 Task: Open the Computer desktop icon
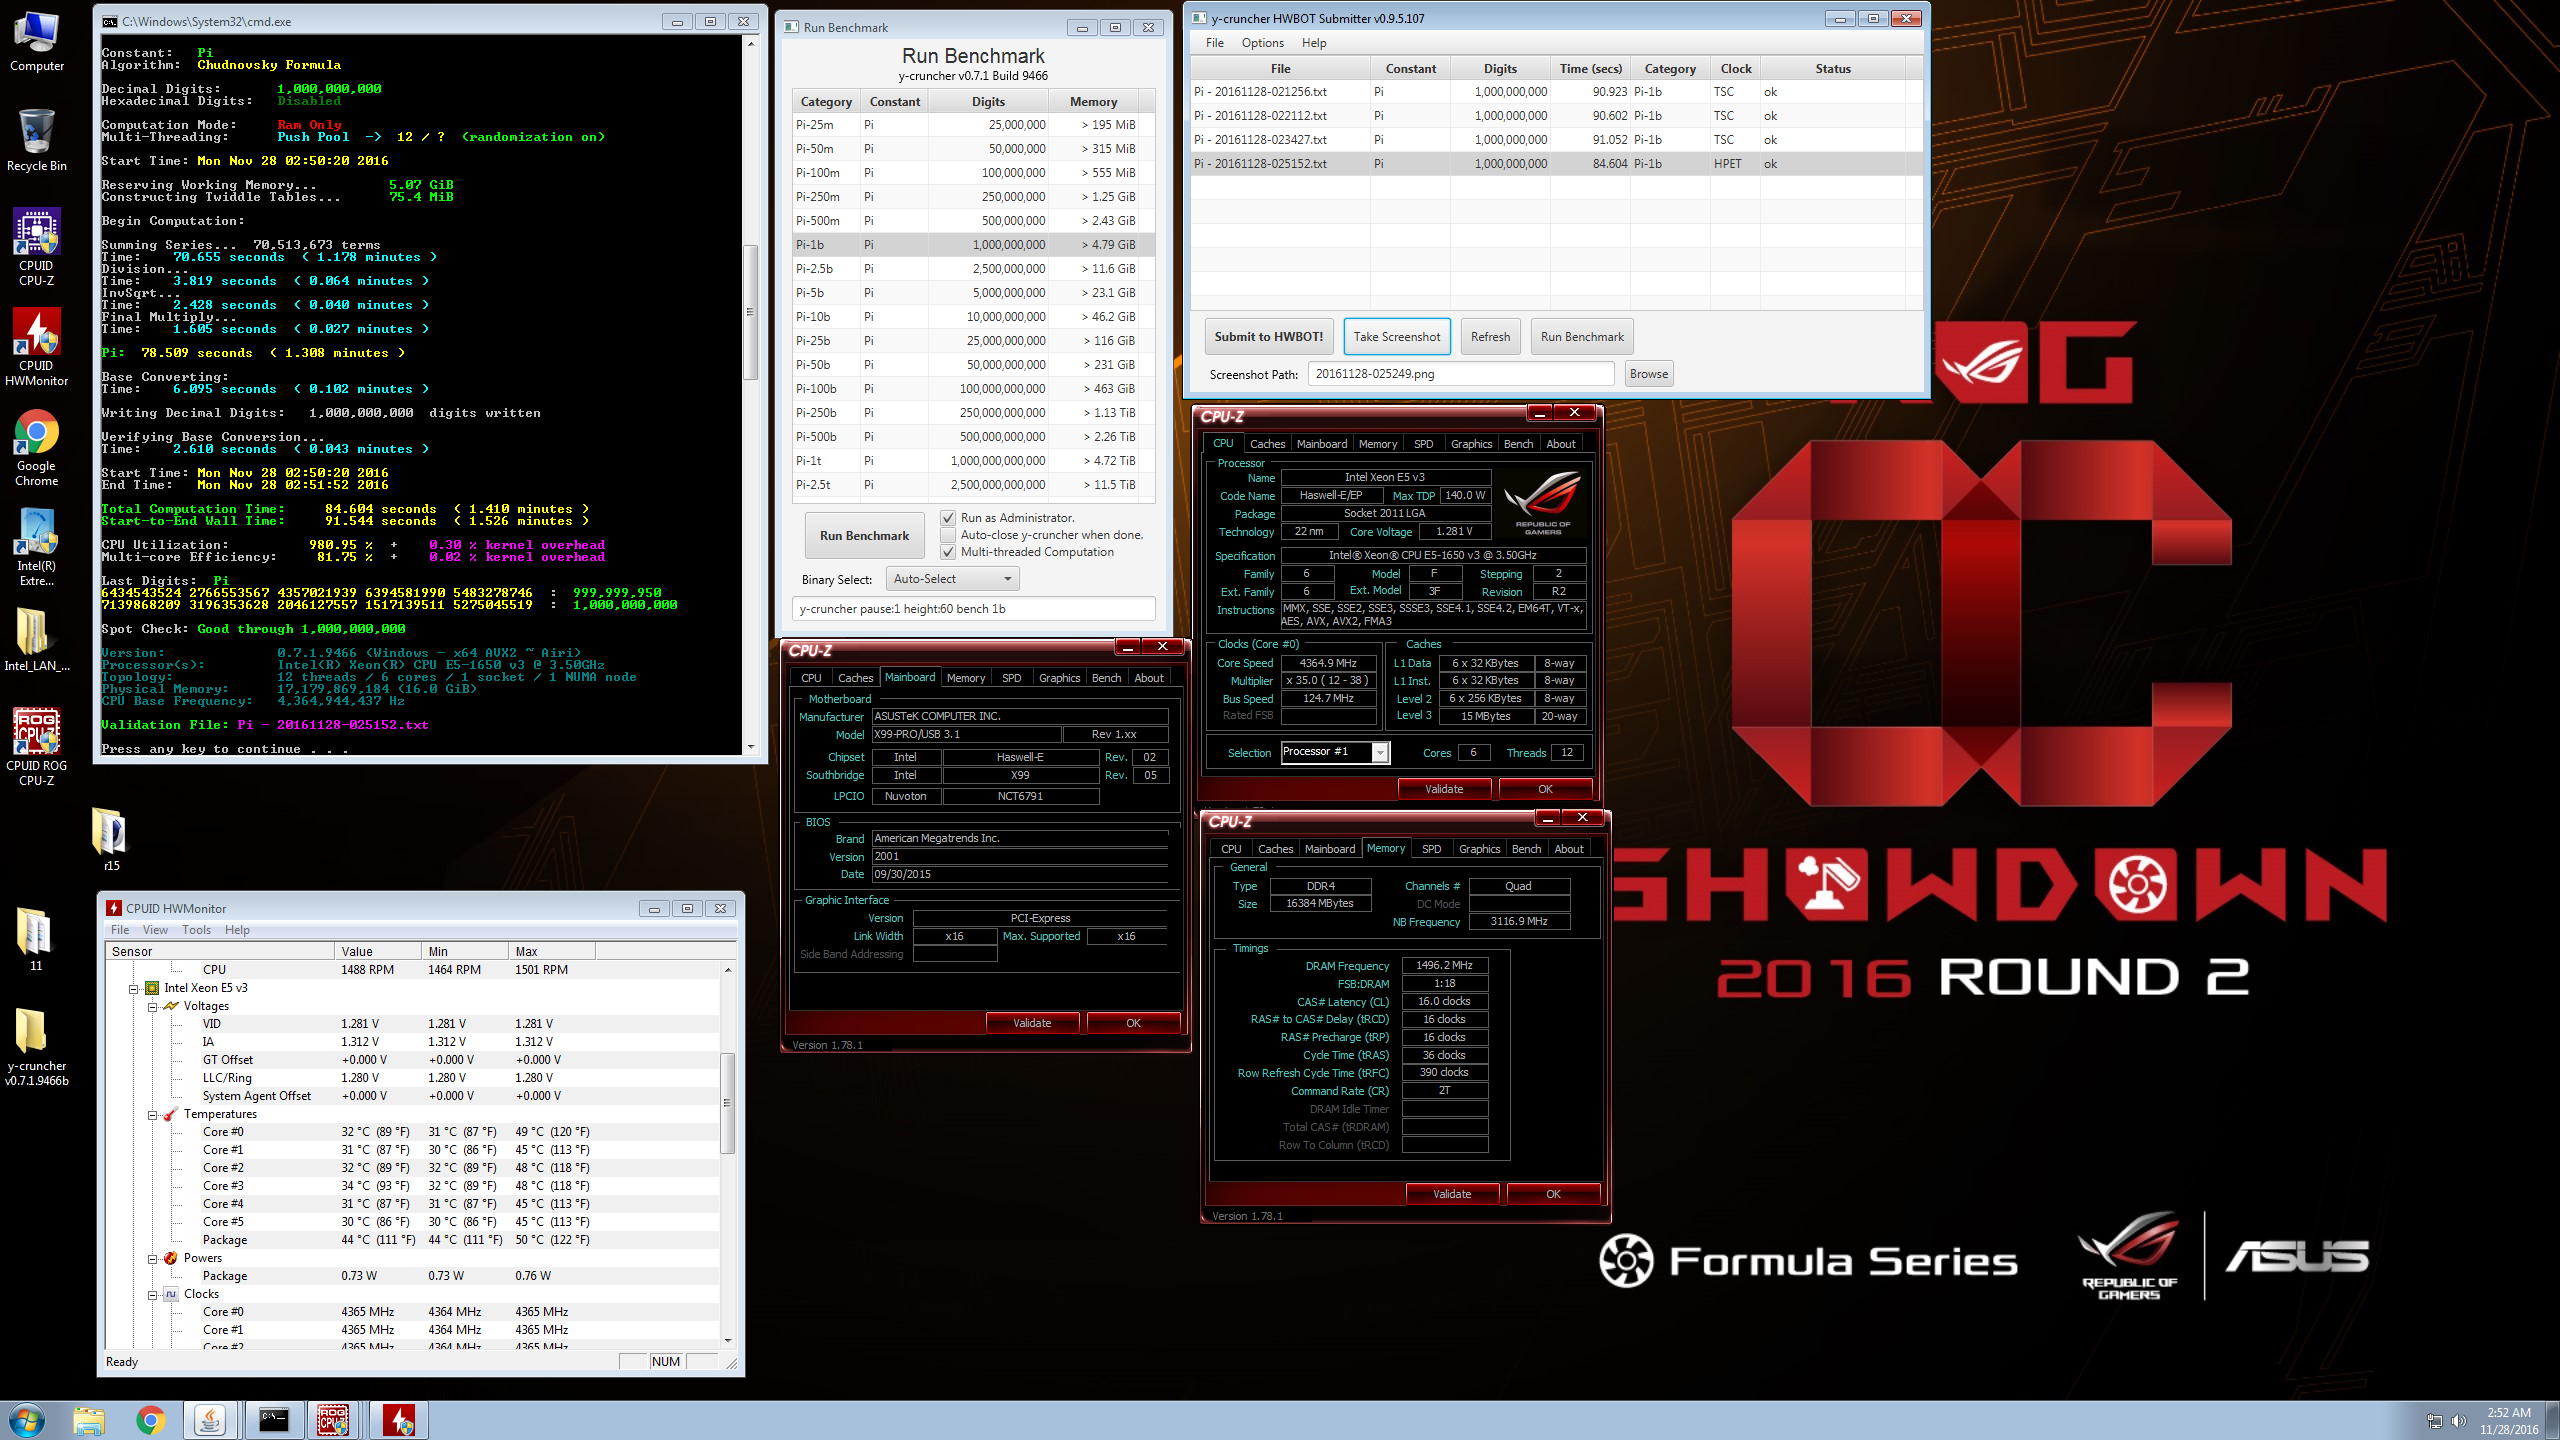37,42
